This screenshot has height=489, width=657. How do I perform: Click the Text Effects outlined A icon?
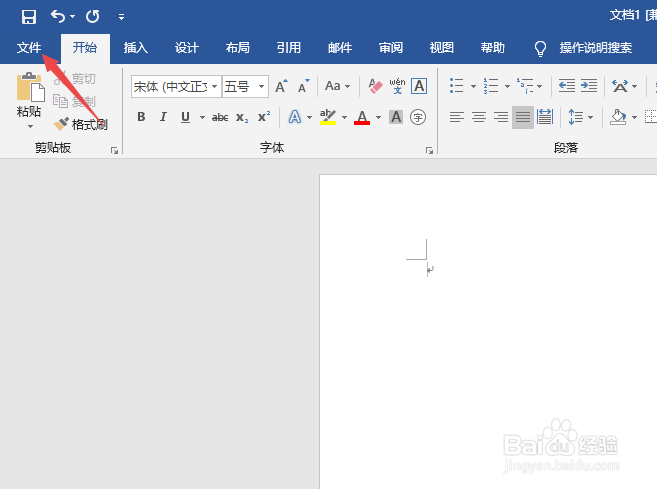tap(295, 117)
